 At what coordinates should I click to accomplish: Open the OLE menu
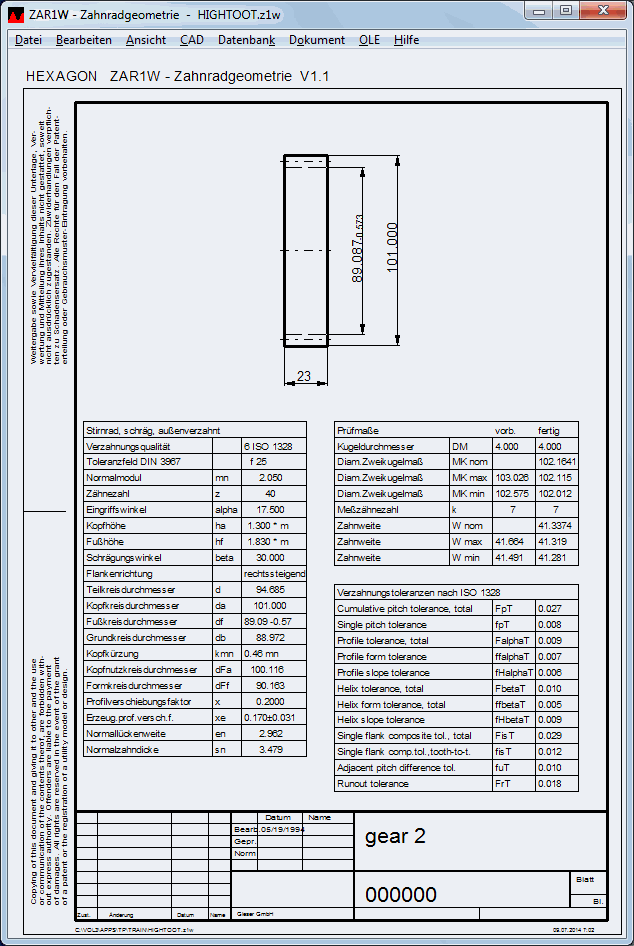tap(370, 40)
